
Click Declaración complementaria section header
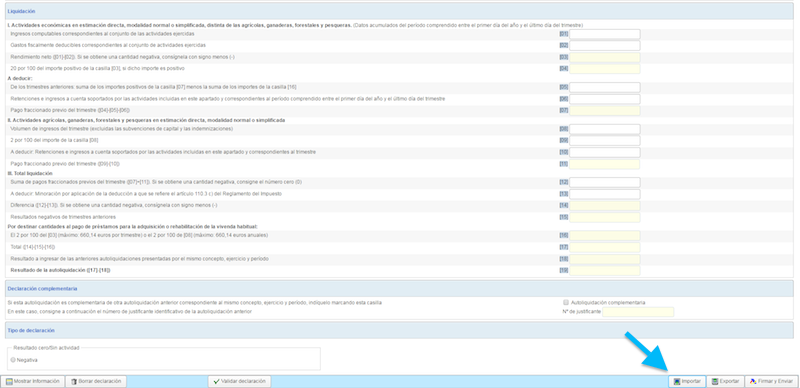pyautogui.click(x=399, y=288)
